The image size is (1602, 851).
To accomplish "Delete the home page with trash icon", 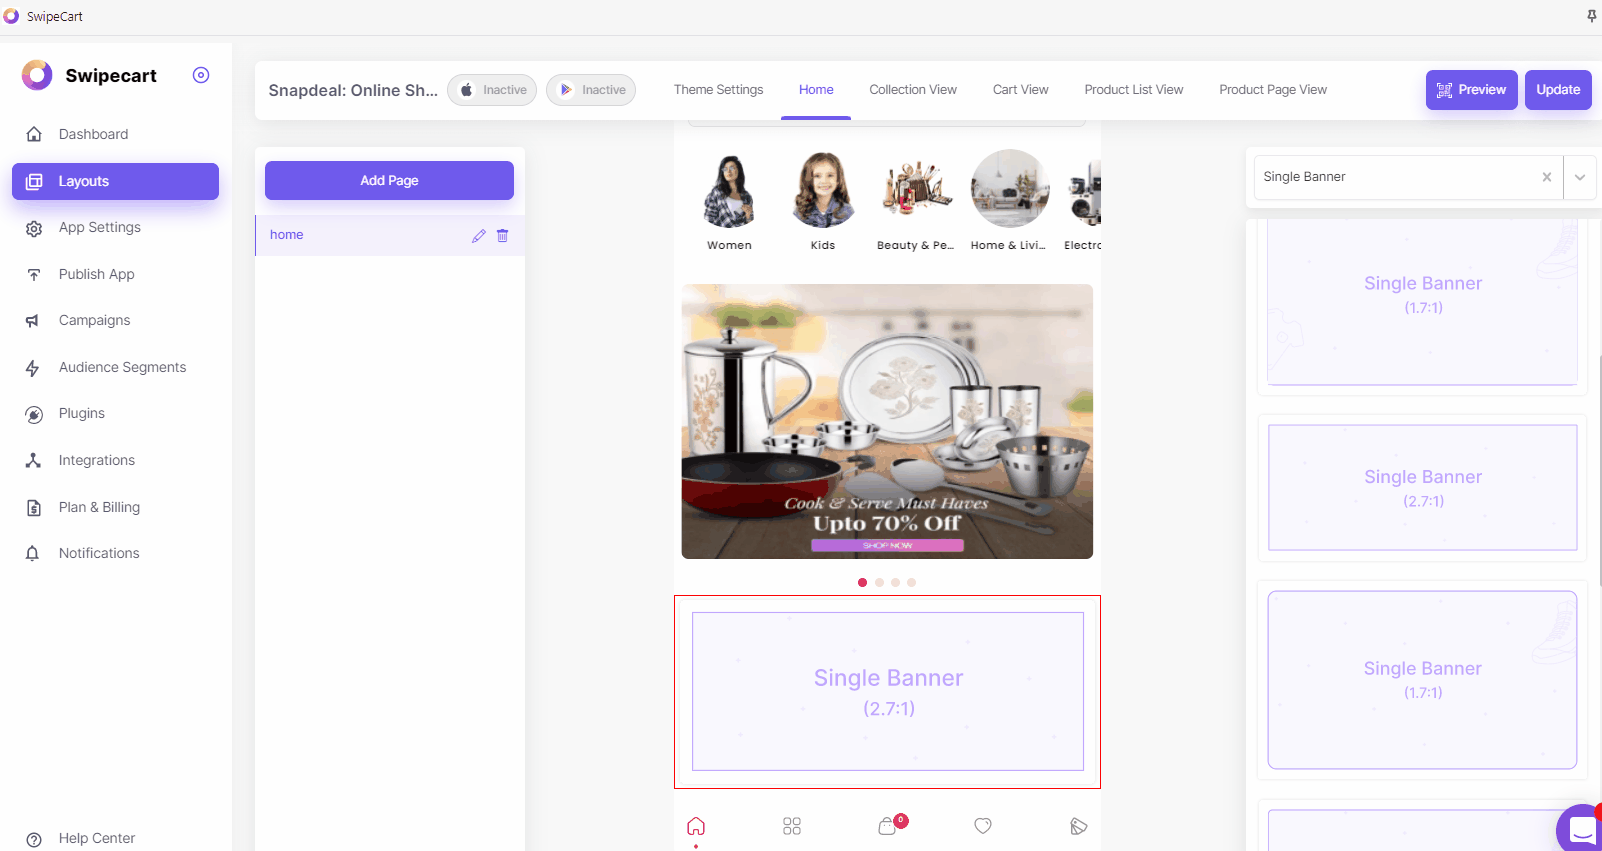I will click(x=503, y=236).
